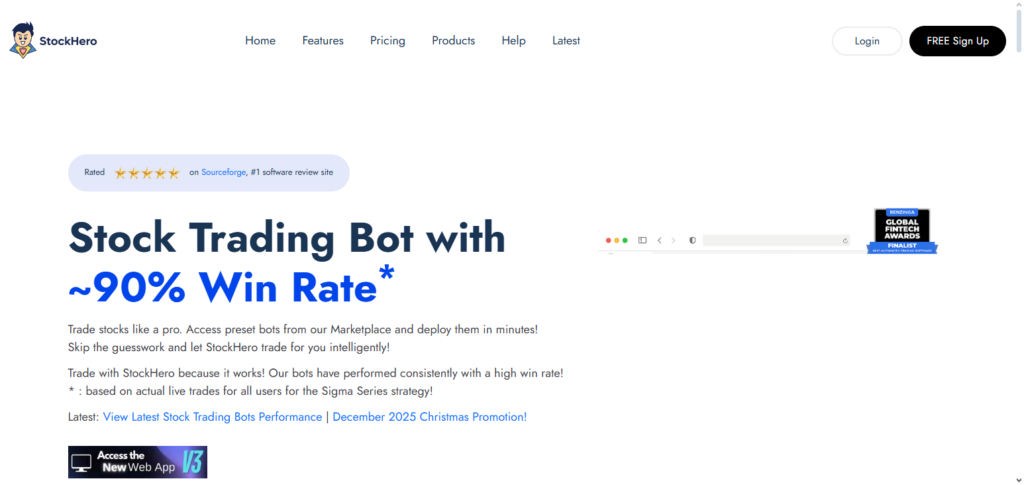Click the page scrollbar up arrow
The image size is (1024, 485).
point(1018,5)
